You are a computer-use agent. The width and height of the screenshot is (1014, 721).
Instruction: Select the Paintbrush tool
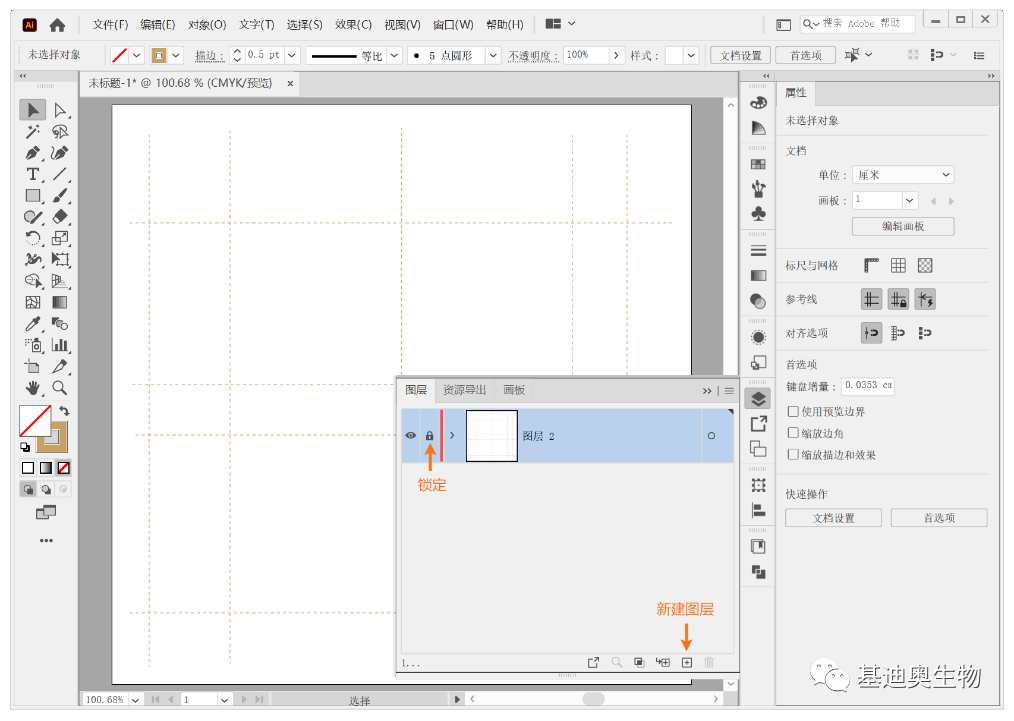(59, 196)
